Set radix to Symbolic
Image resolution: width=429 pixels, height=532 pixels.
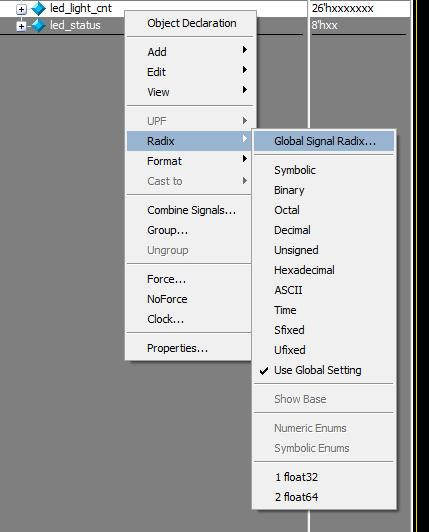coord(324,170)
